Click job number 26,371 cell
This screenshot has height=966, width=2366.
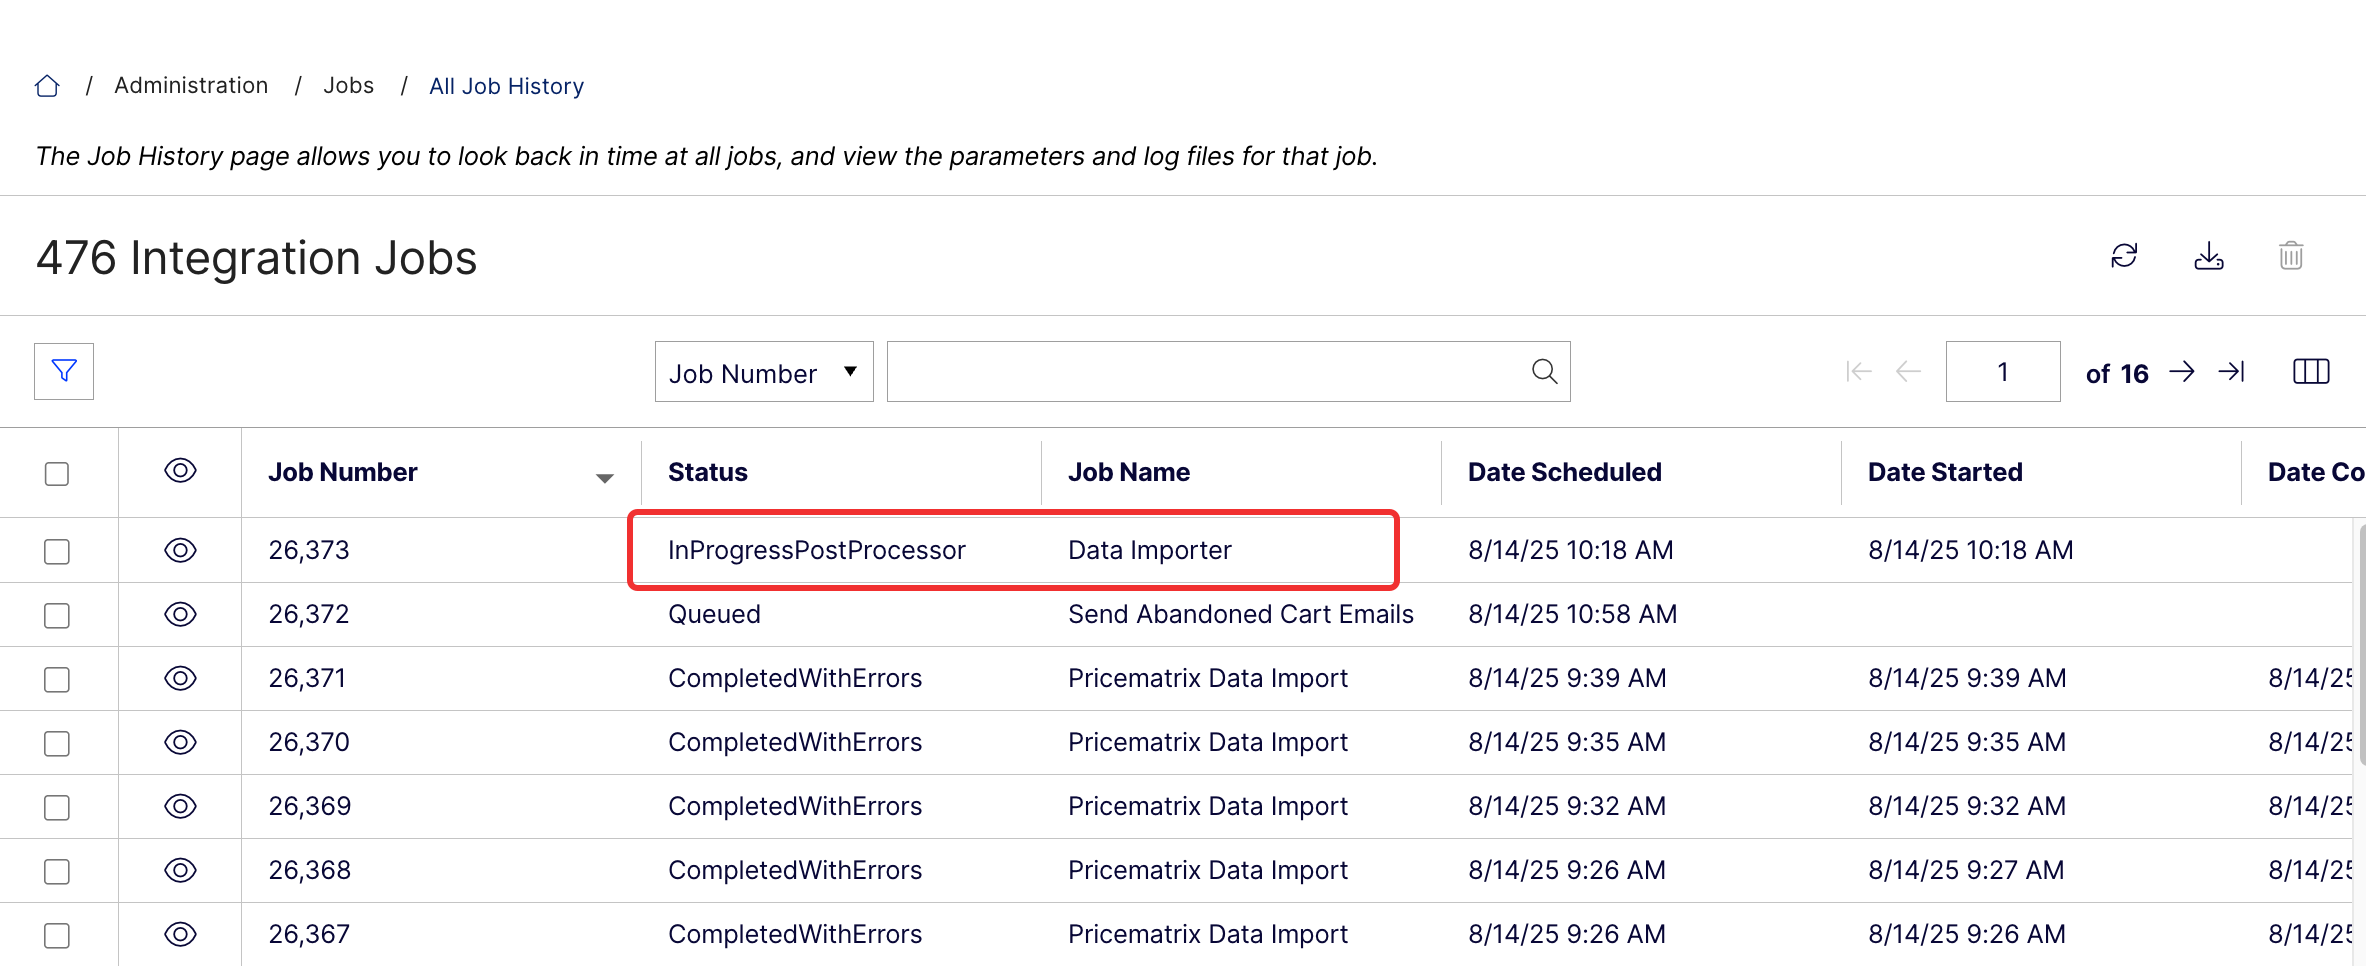point(307,678)
